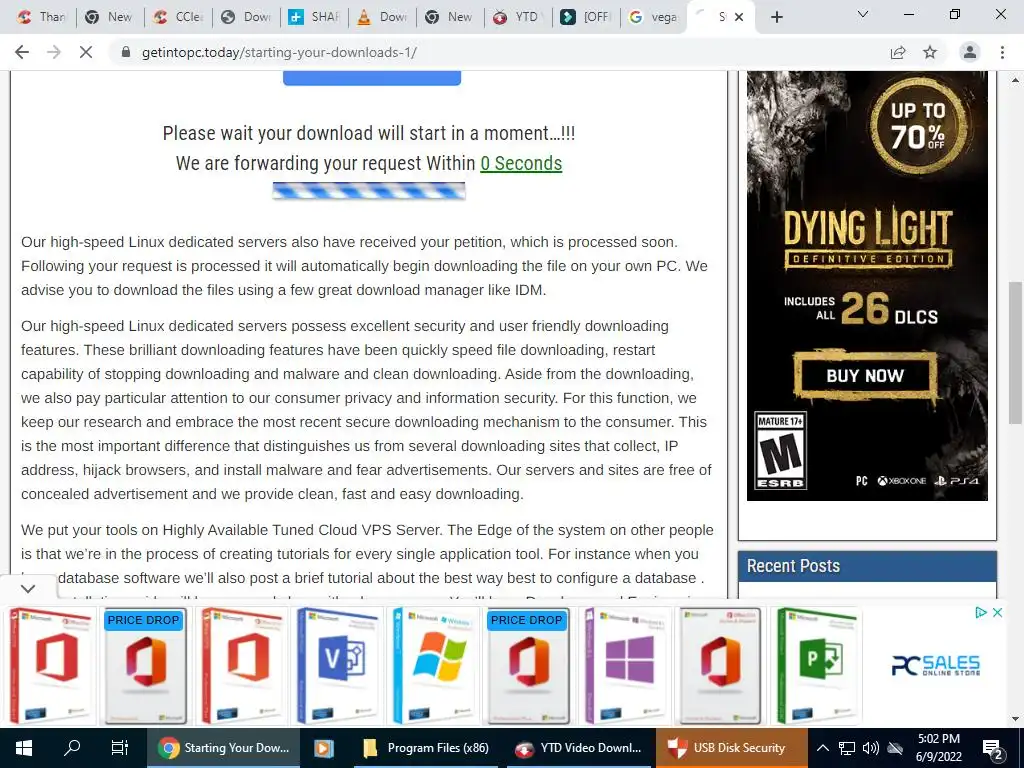Switch to the 'Than' tab
Image resolution: width=1024 pixels, height=768 pixels.
pyautogui.click(x=42, y=17)
